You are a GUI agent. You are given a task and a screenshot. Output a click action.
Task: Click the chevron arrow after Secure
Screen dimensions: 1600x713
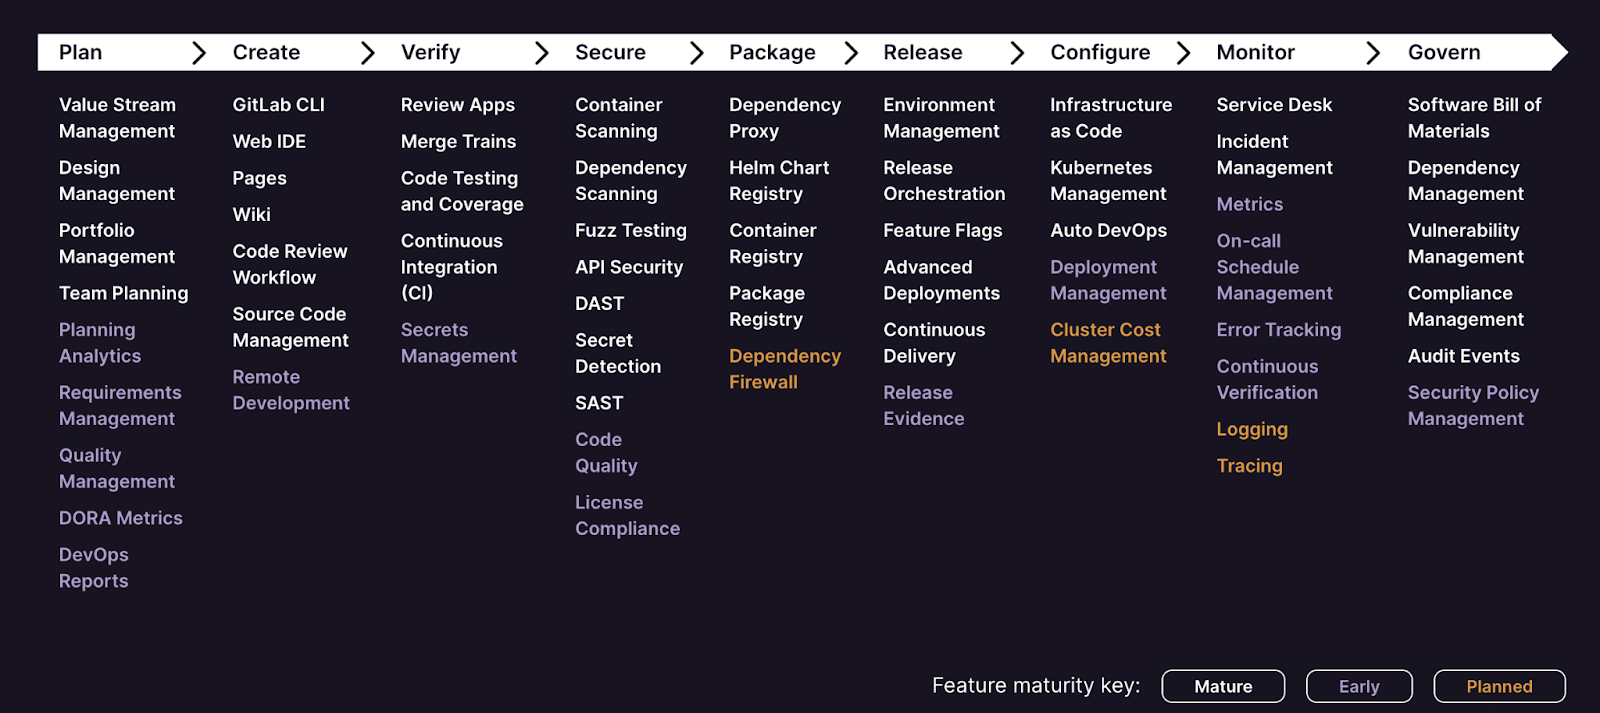pyautogui.click(x=697, y=53)
